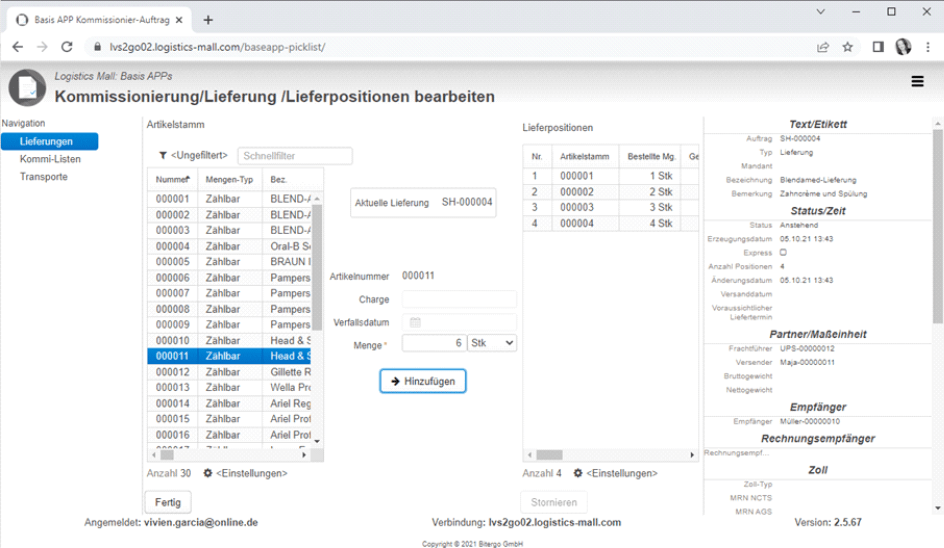
Task: Open the Verfallsdatum calendar icon
Action: pos(415,322)
